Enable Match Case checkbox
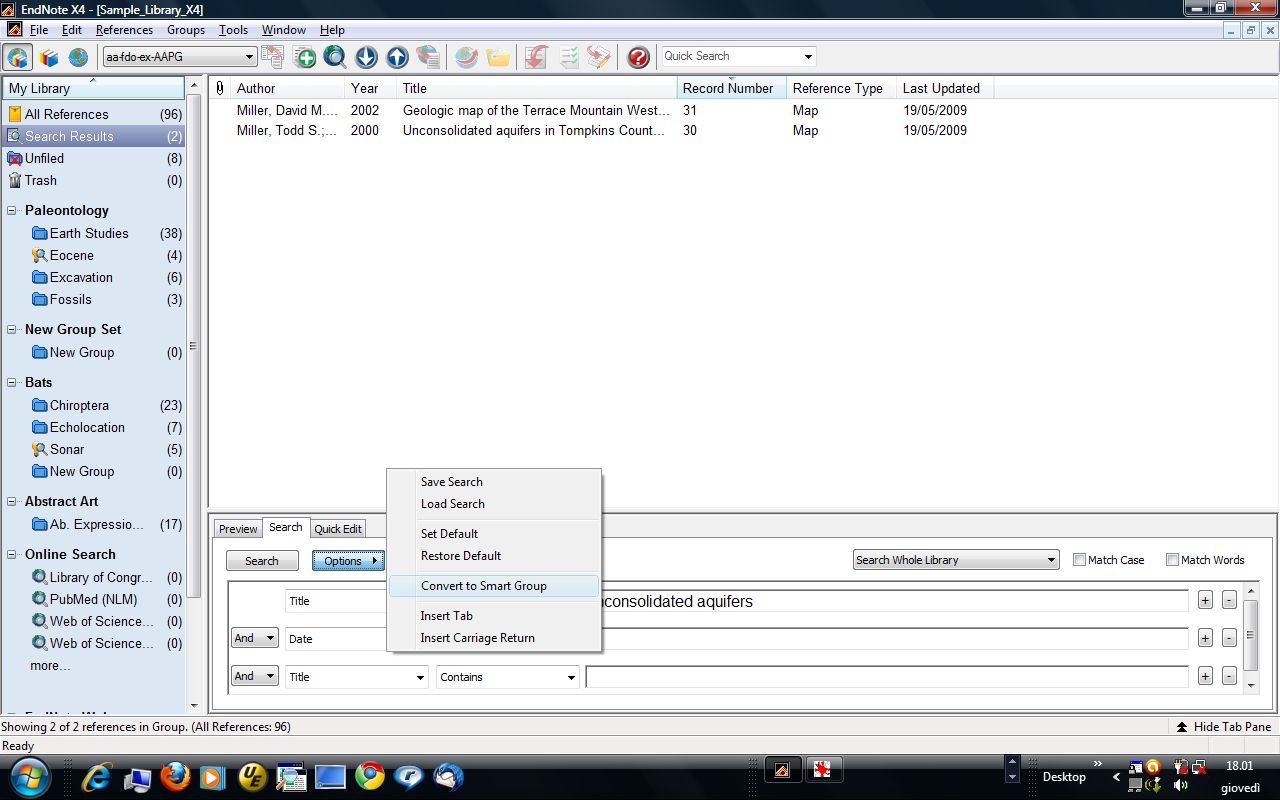 1079,560
